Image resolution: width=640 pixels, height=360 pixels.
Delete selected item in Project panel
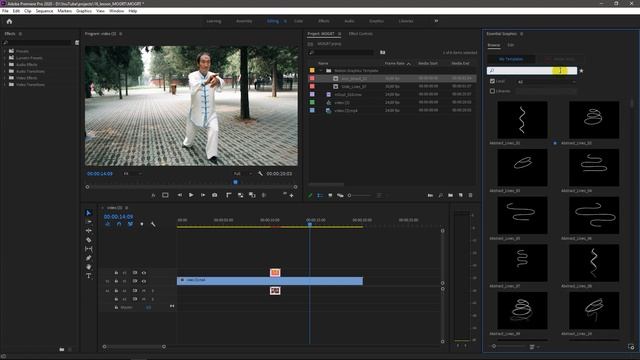pos(470,196)
